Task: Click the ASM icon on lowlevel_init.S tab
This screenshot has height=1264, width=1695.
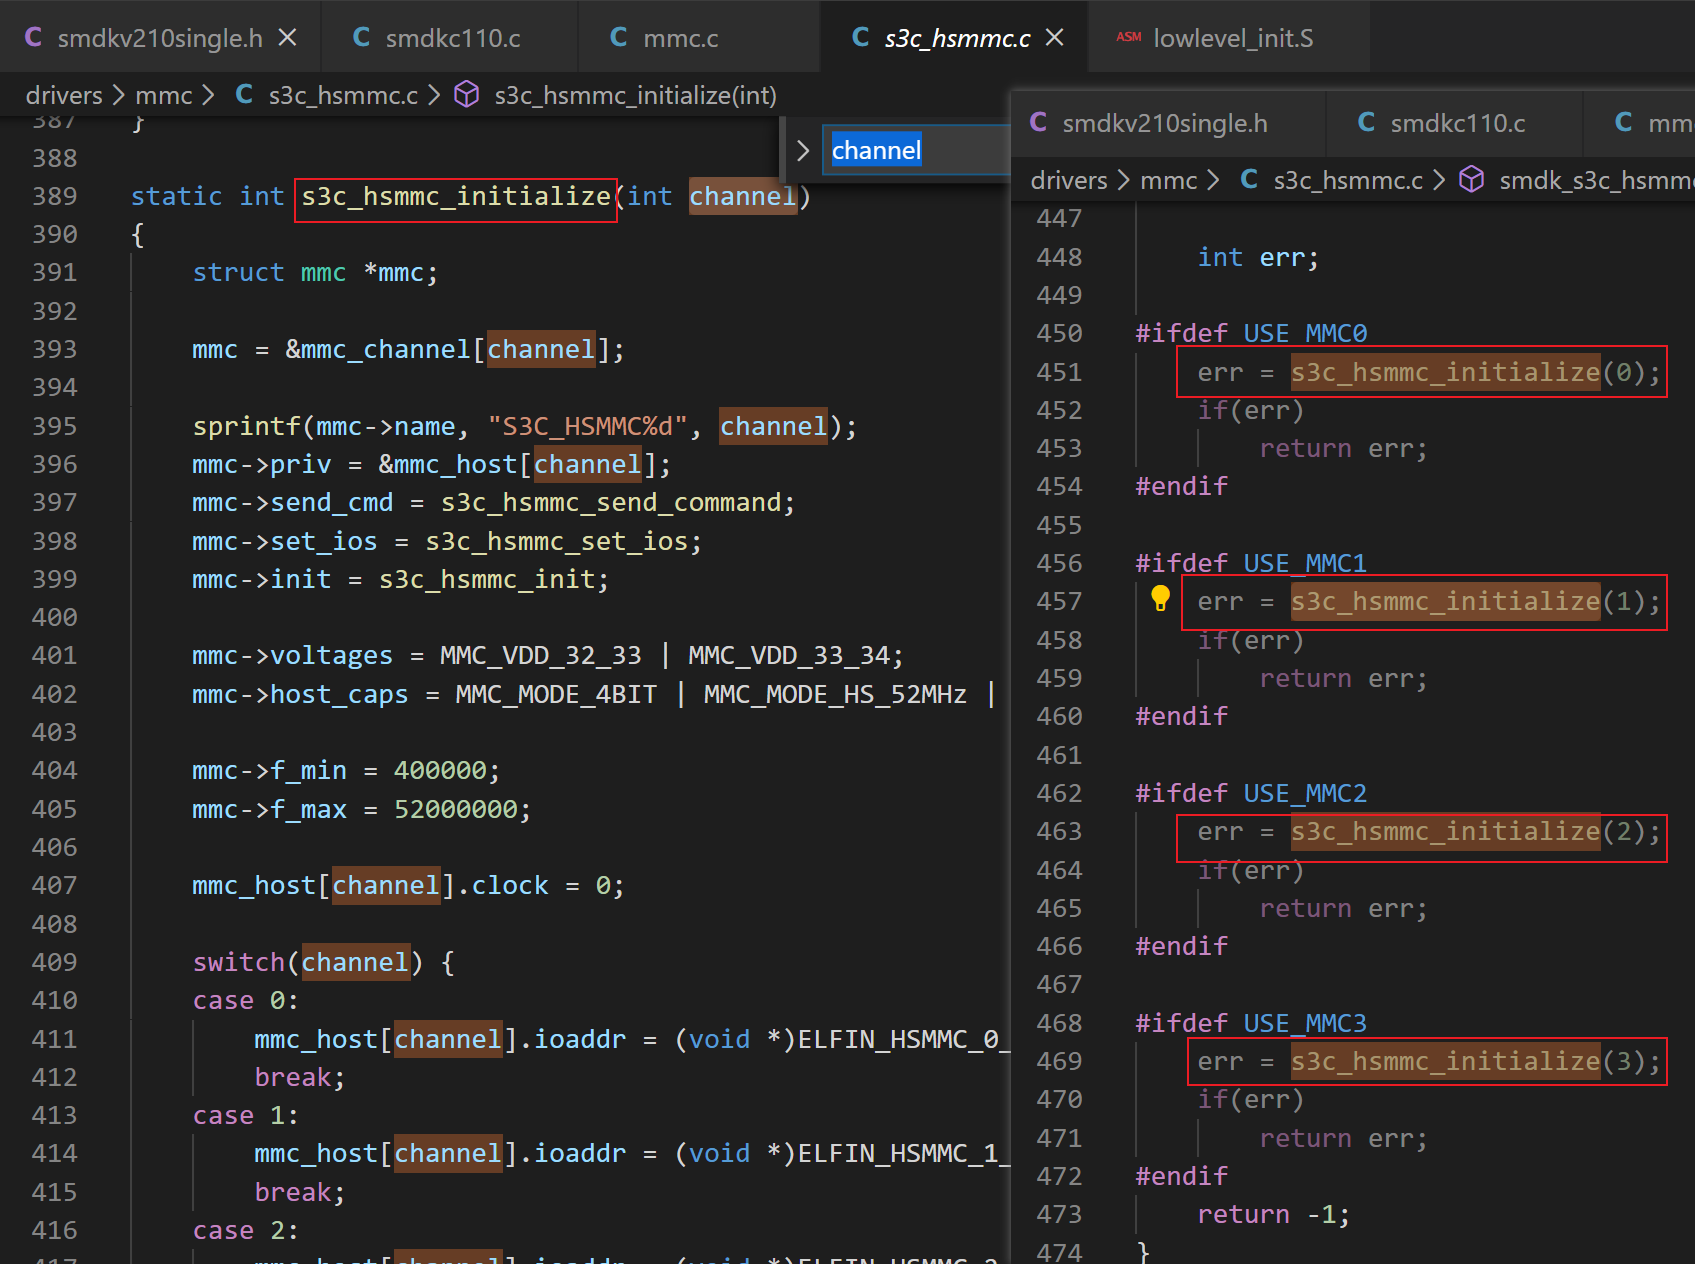Action: [1129, 38]
